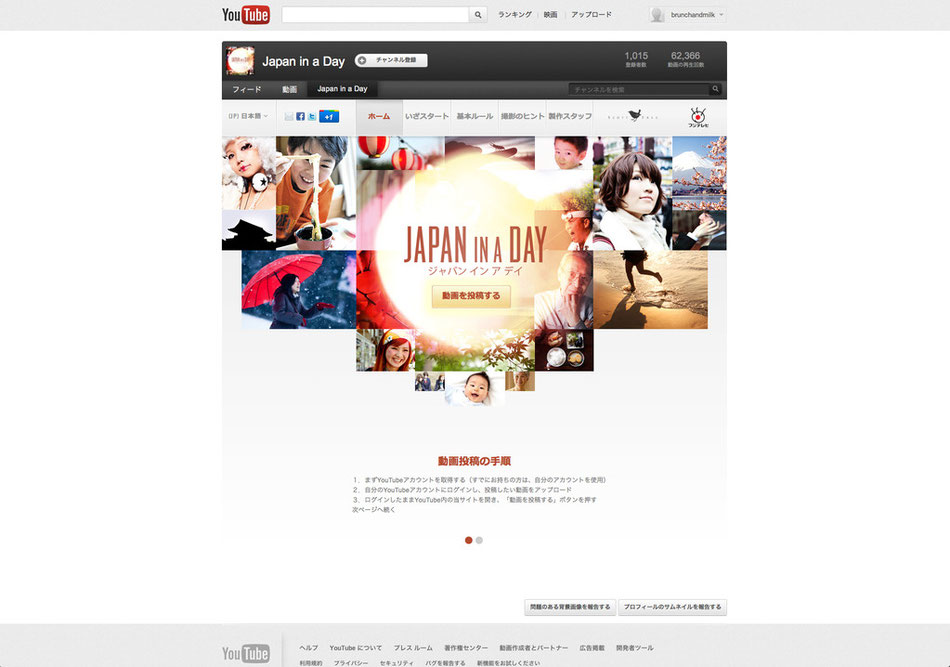Click the 動画を投稿する button
Screen dimensions: 950x667
coord(471,296)
